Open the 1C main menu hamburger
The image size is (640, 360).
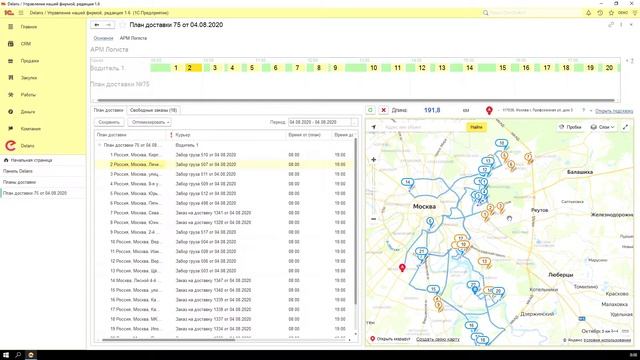click(21, 13)
